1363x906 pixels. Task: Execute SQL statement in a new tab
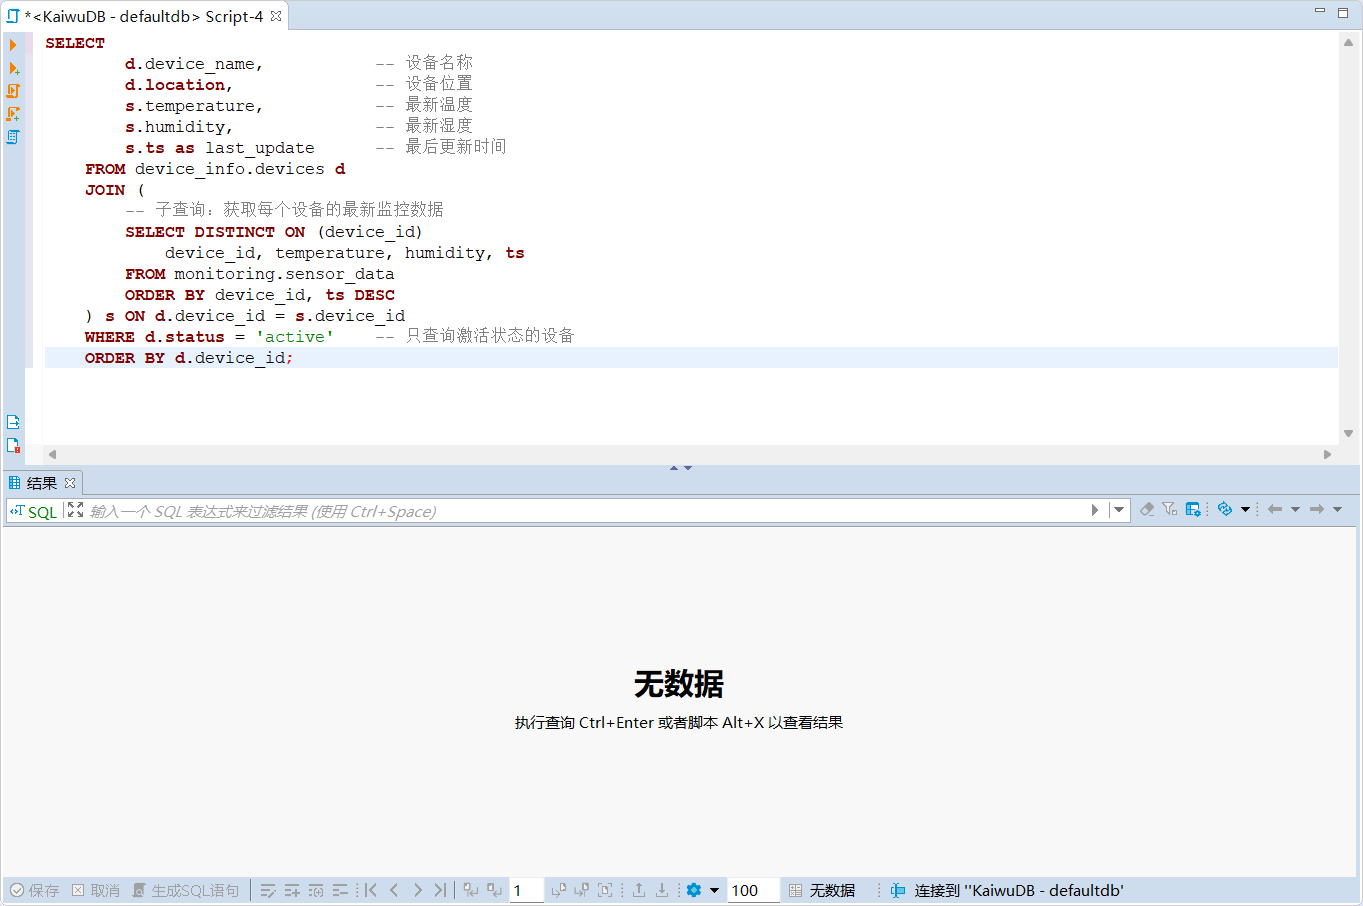tap(13, 68)
